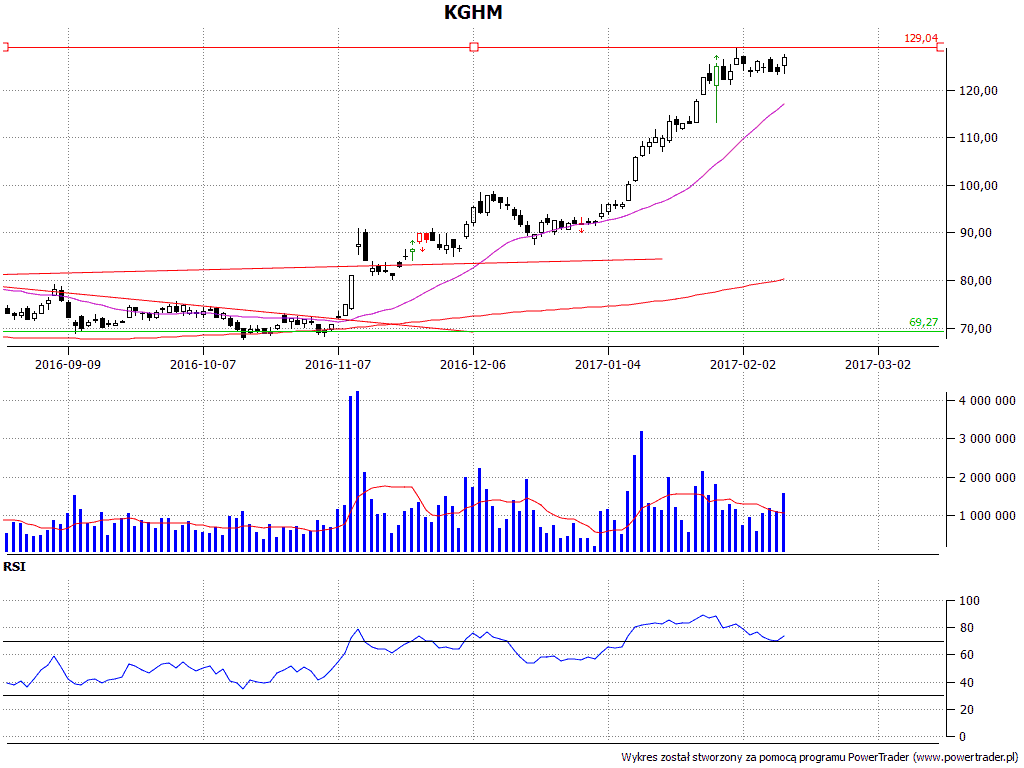Screen dimensions: 1024x768
Task: Click the red candle in late November
Action: [x=430, y=237]
